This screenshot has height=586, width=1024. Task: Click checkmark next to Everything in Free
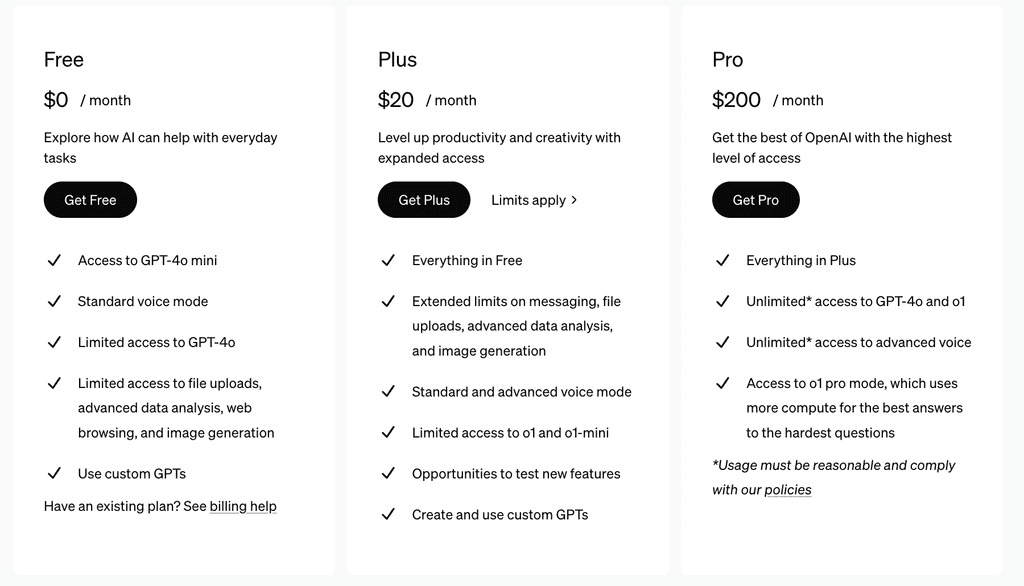click(389, 260)
